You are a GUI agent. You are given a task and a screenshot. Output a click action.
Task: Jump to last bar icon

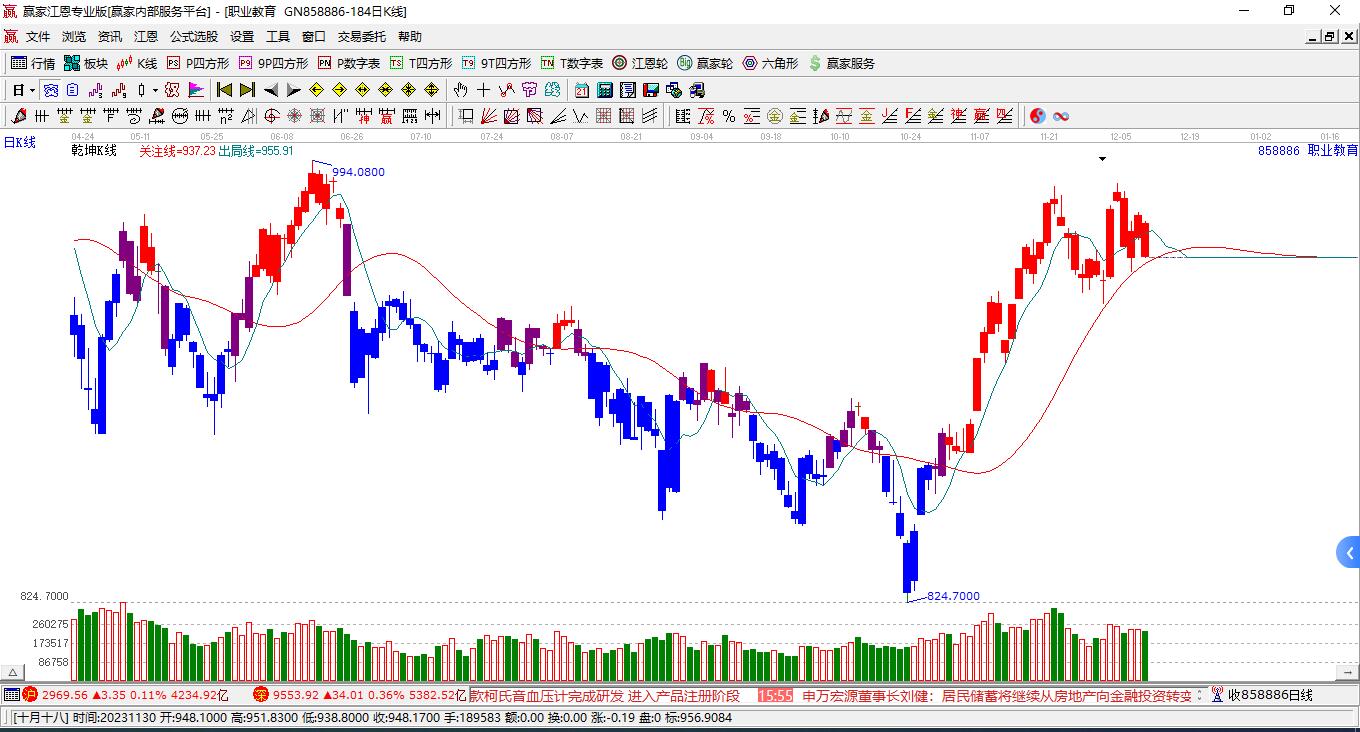tap(247, 90)
